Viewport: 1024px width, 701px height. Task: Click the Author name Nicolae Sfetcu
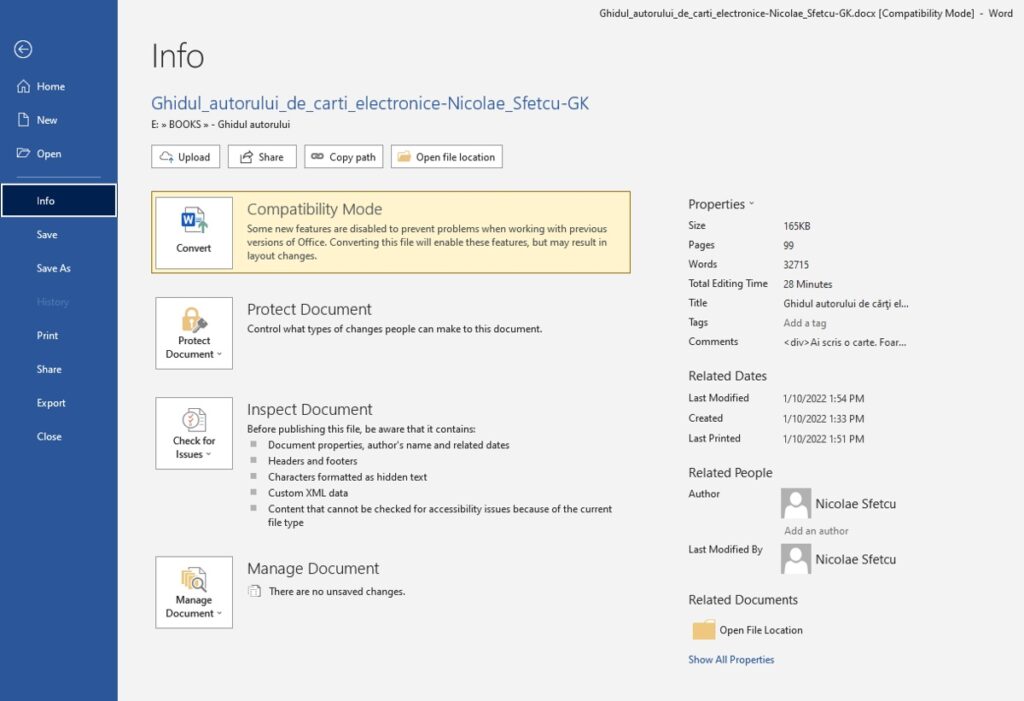click(x=856, y=504)
